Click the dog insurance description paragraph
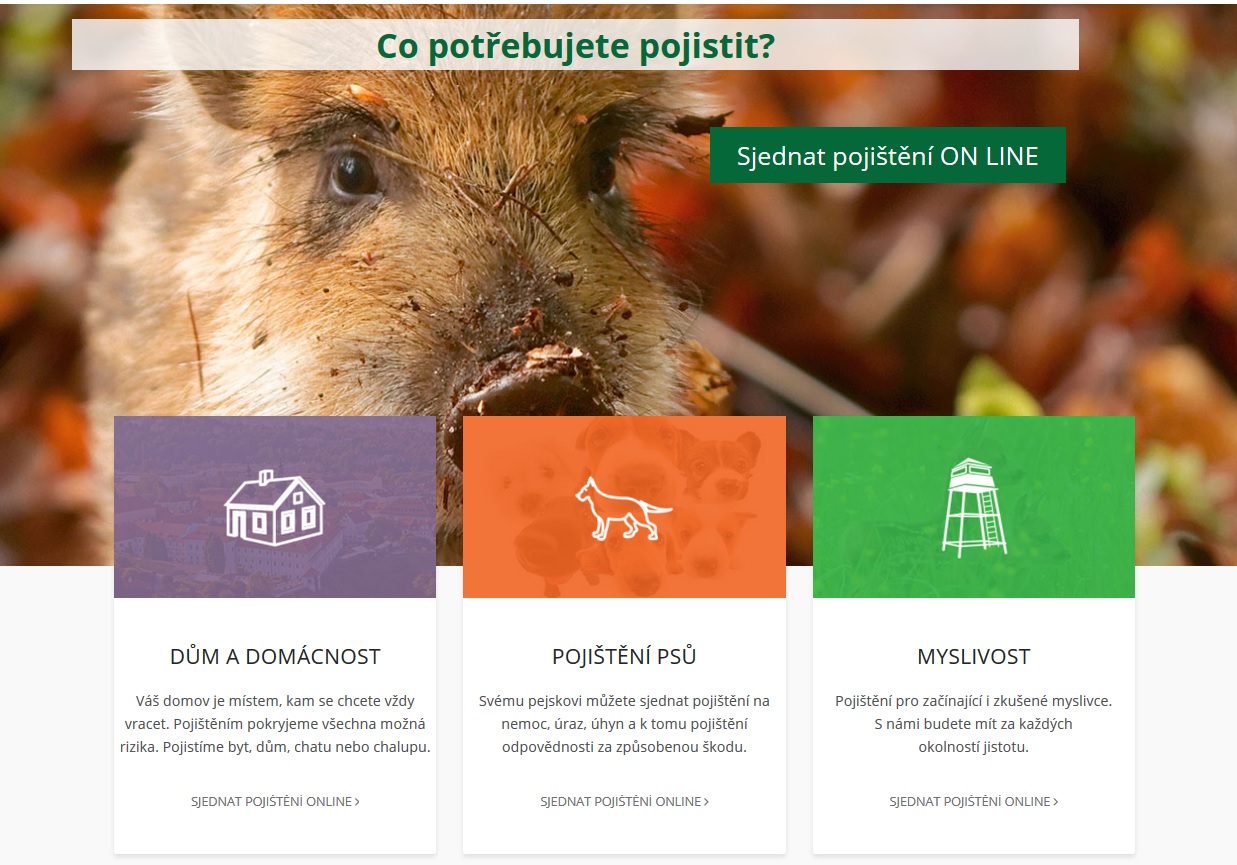Image resolution: width=1237 pixels, height=865 pixels. click(624, 724)
